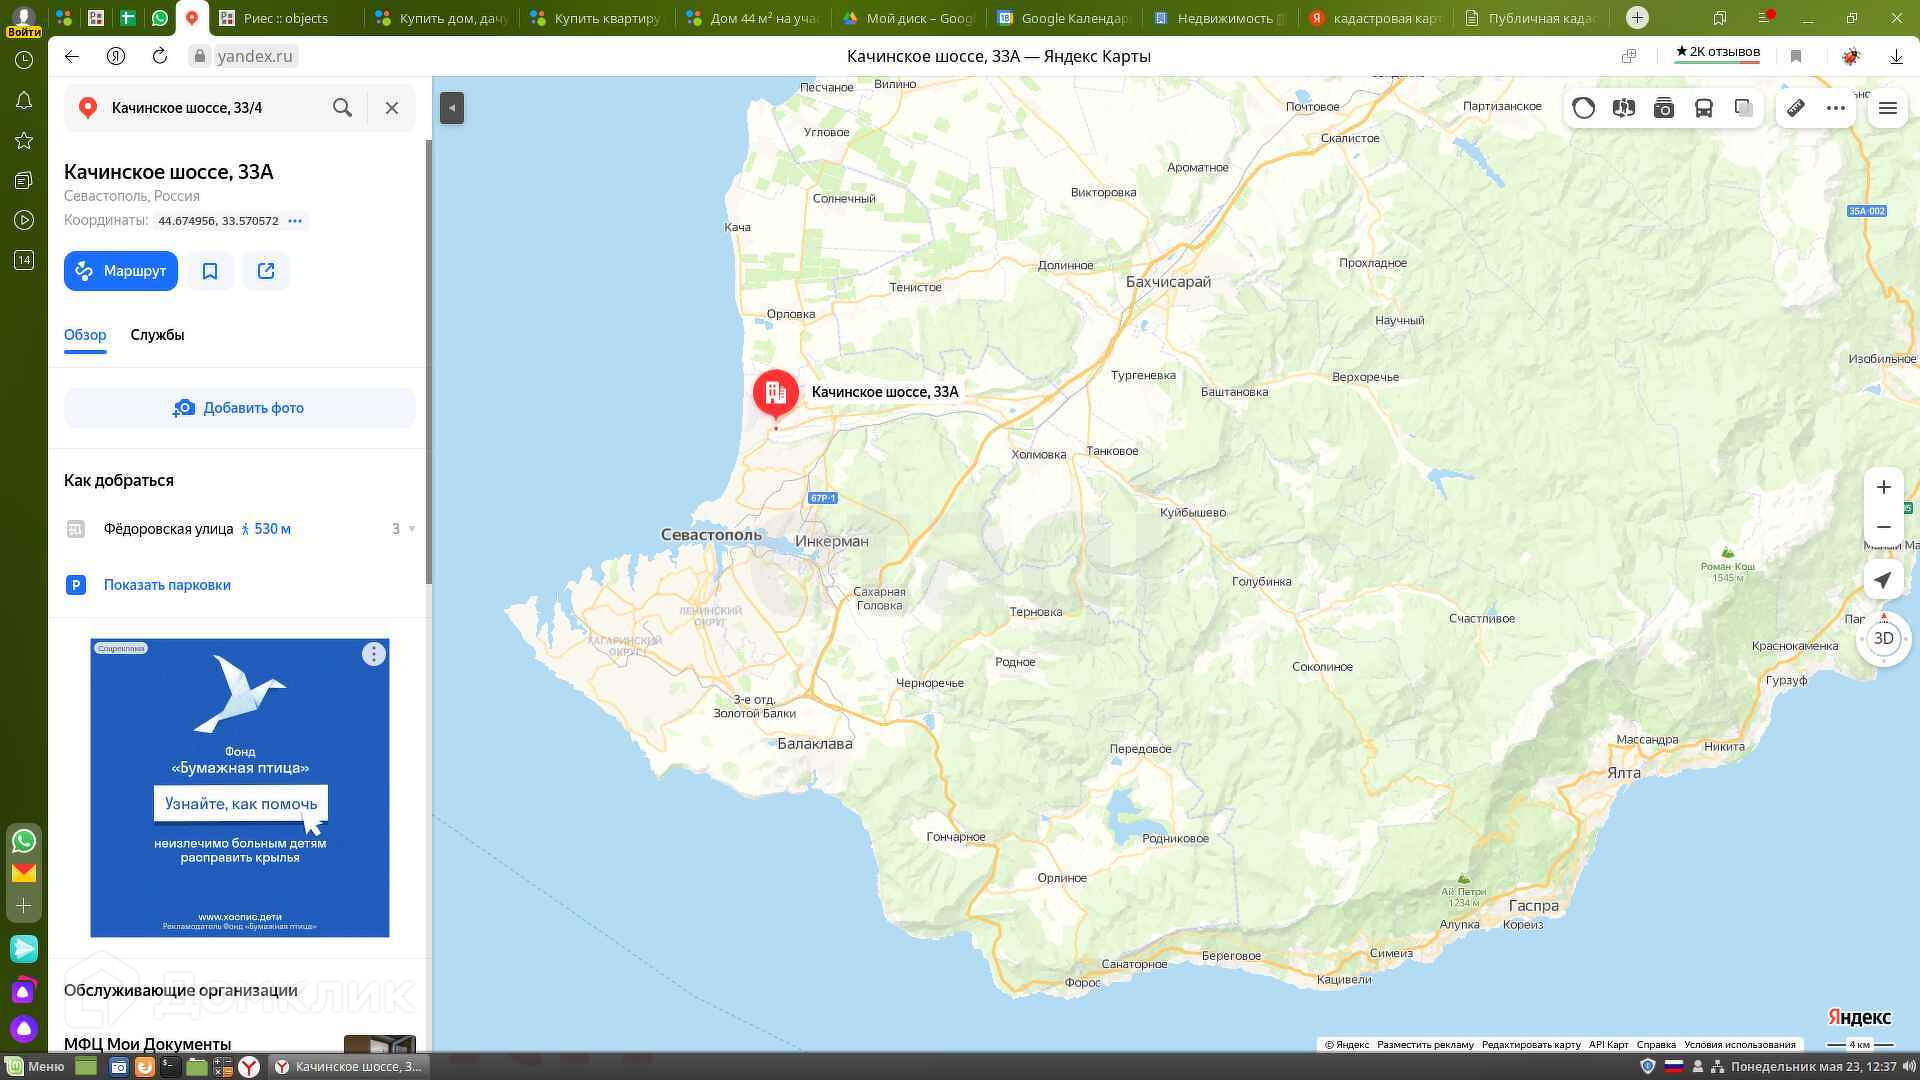Toggle the traffic layer on the map

(x=1583, y=108)
